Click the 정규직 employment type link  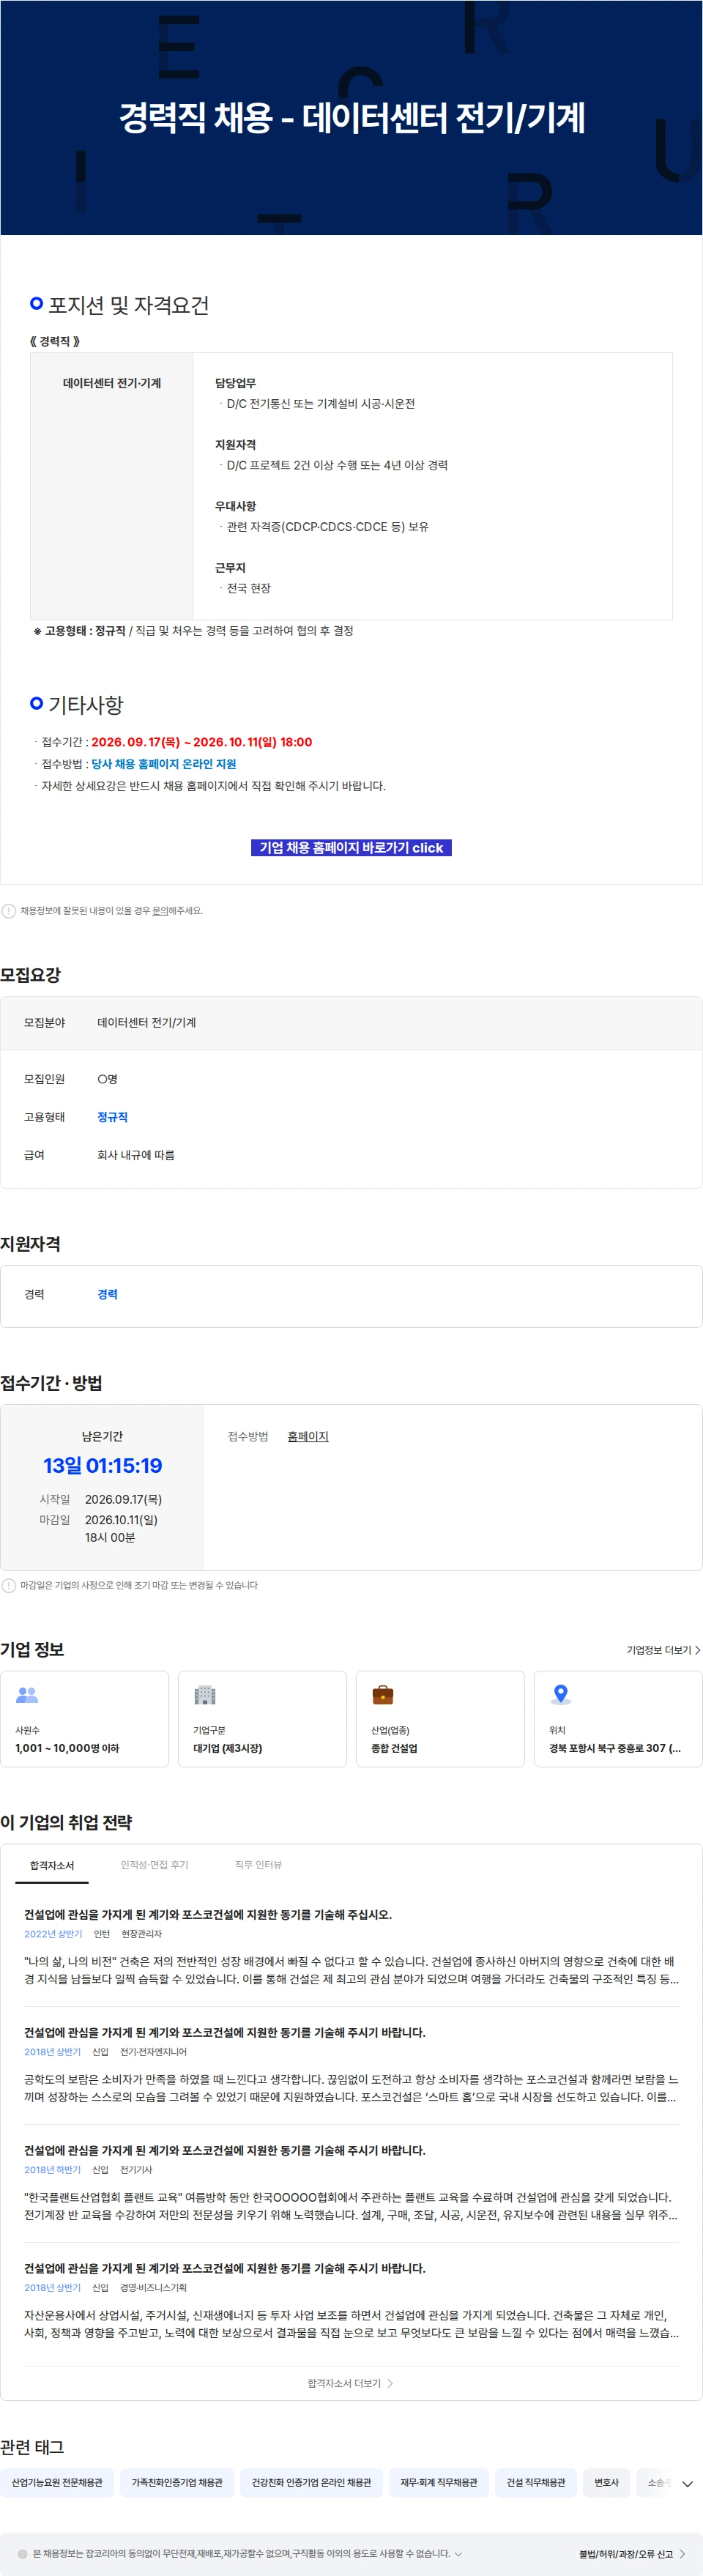(x=112, y=1117)
